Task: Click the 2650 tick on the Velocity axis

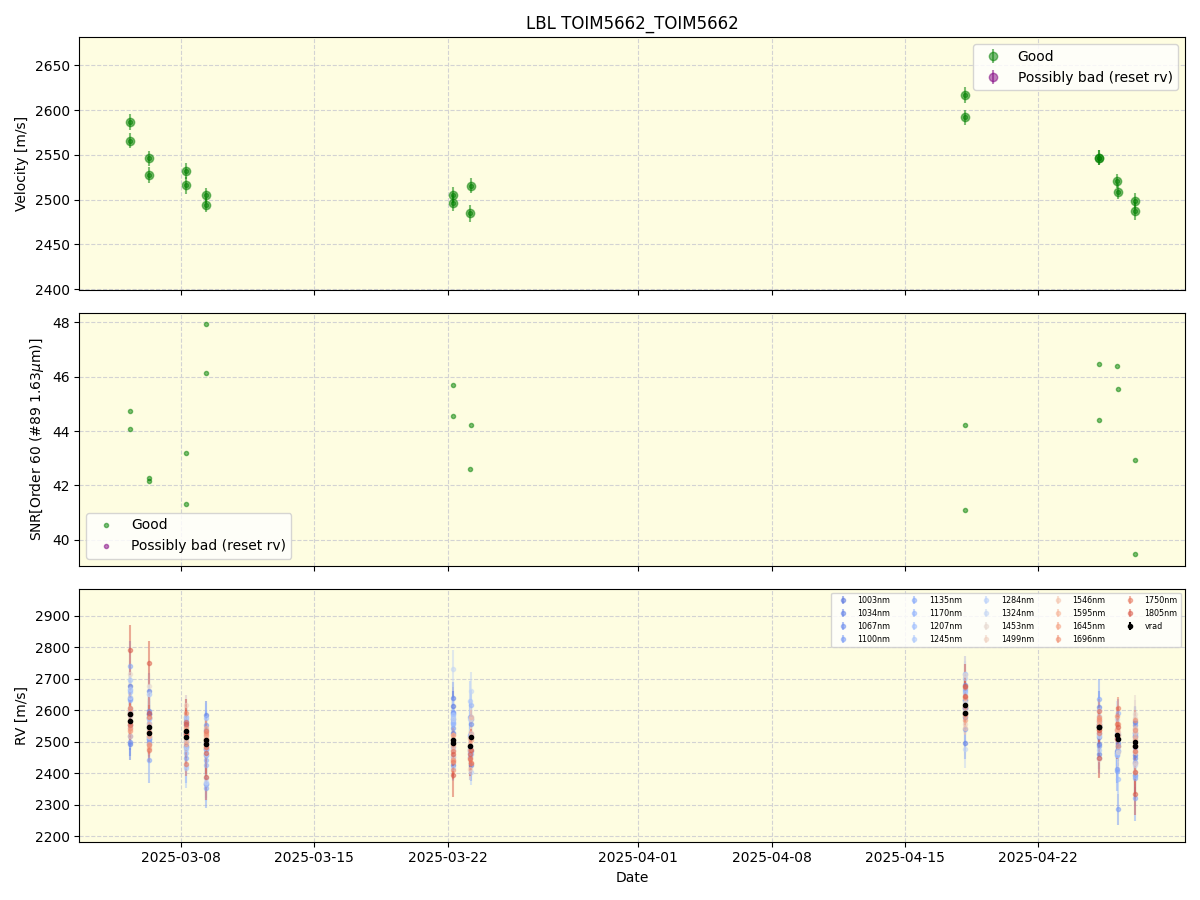Action: [x=54, y=66]
